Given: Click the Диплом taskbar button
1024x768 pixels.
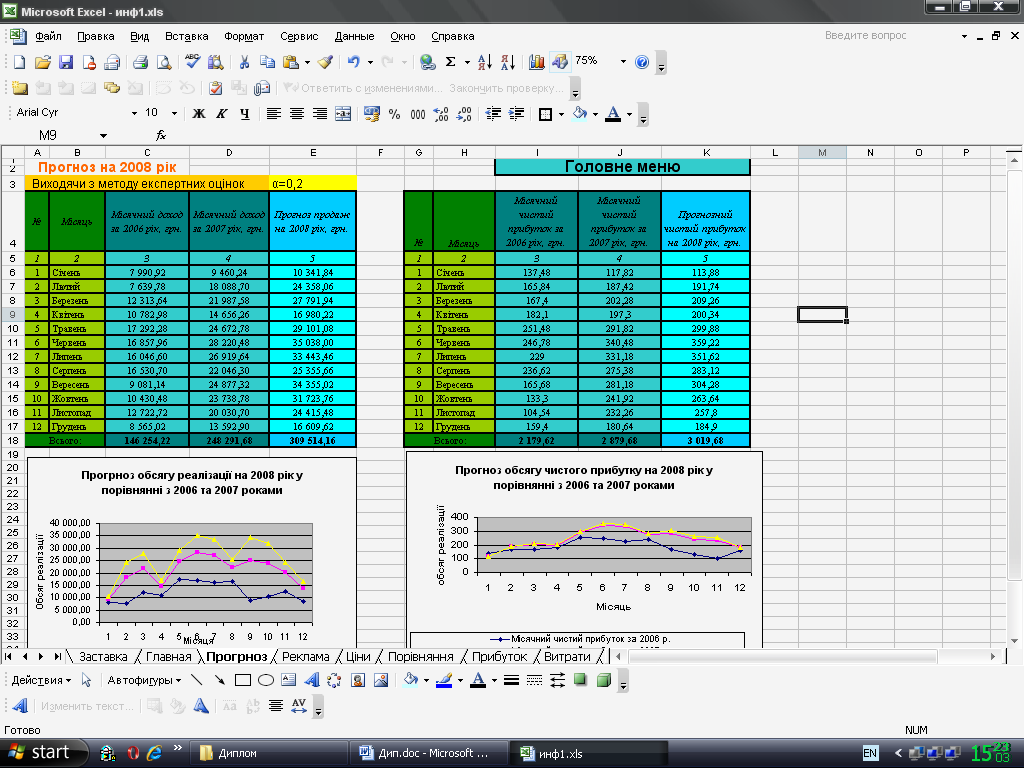Looking at the screenshot, I should pyautogui.click(x=237, y=753).
